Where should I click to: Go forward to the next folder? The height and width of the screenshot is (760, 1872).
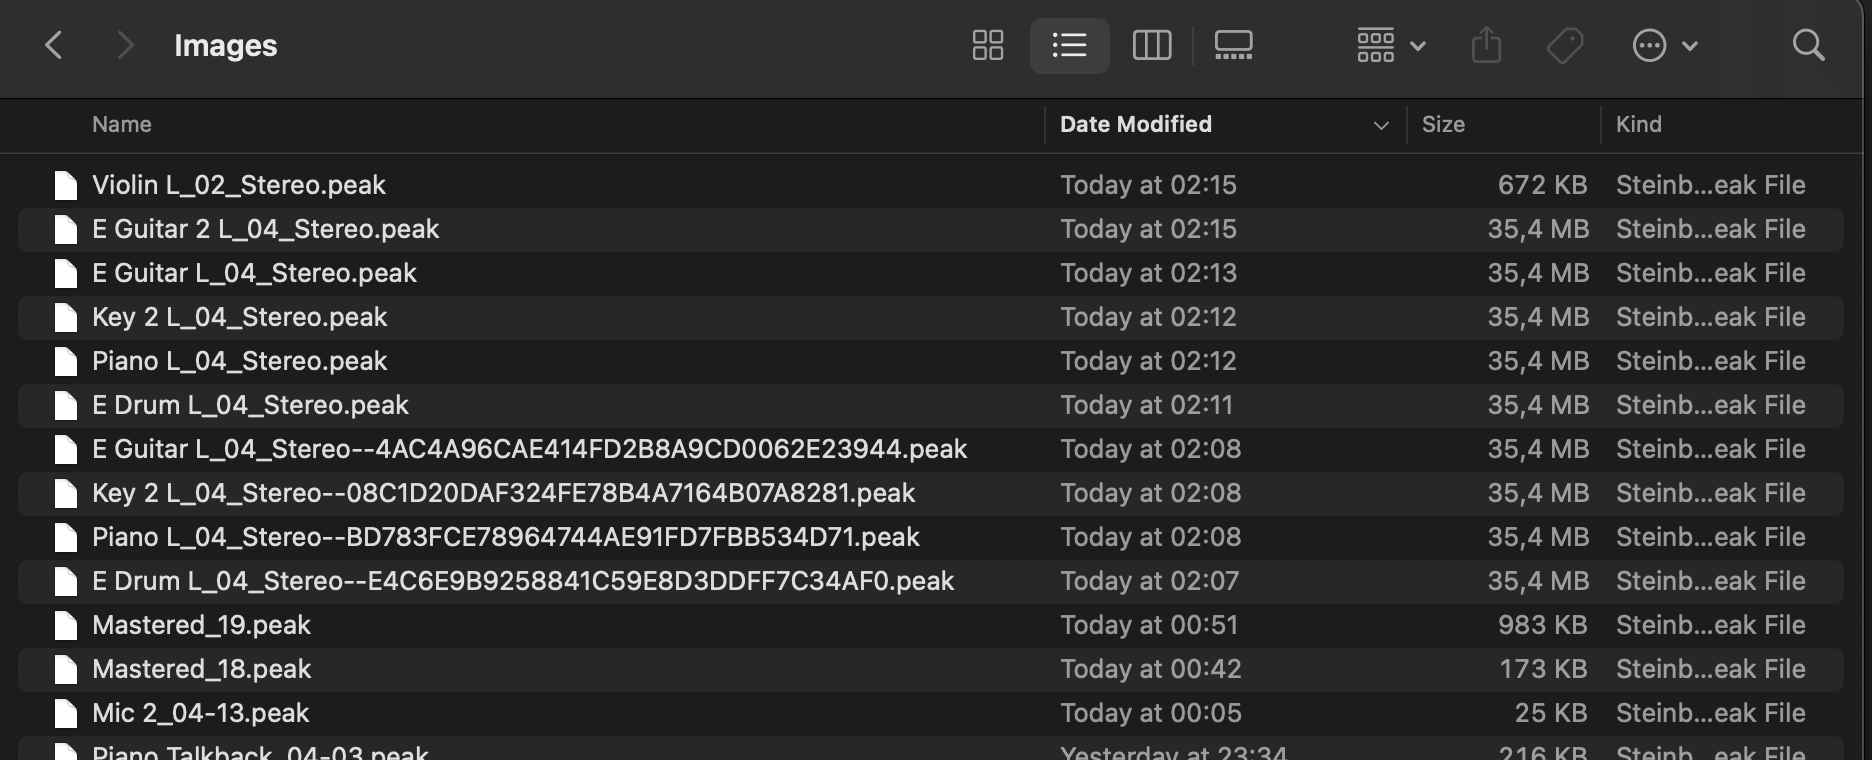tap(124, 45)
